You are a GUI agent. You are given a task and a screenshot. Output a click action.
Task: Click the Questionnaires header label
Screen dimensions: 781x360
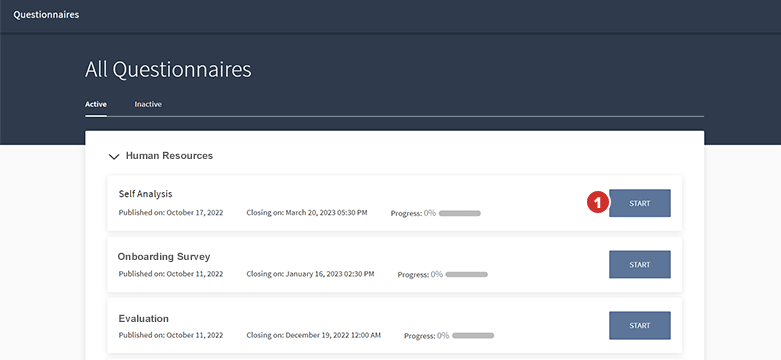(x=46, y=14)
